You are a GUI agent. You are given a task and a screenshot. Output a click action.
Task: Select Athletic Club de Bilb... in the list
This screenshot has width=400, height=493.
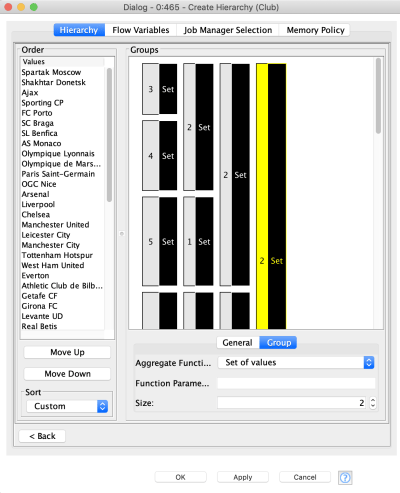click(62, 286)
